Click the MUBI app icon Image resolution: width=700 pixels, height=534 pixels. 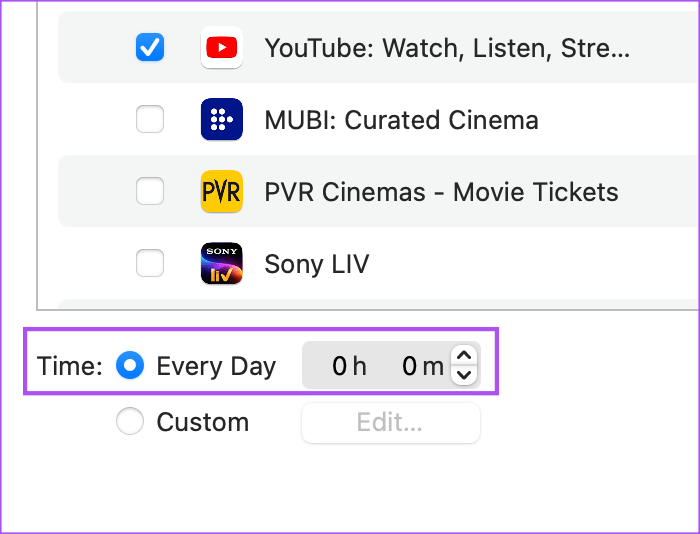222,119
